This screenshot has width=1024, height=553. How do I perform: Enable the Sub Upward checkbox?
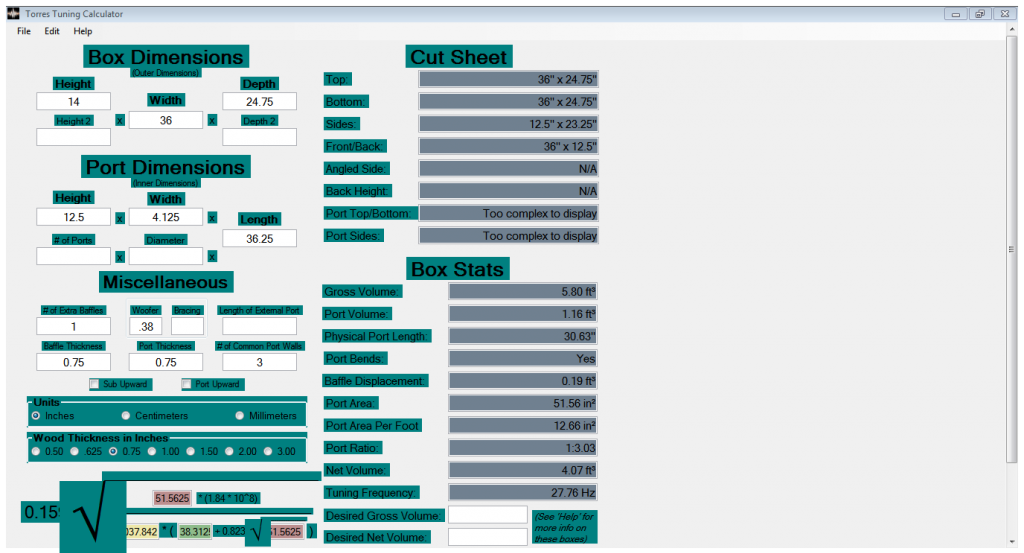(x=95, y=384)
